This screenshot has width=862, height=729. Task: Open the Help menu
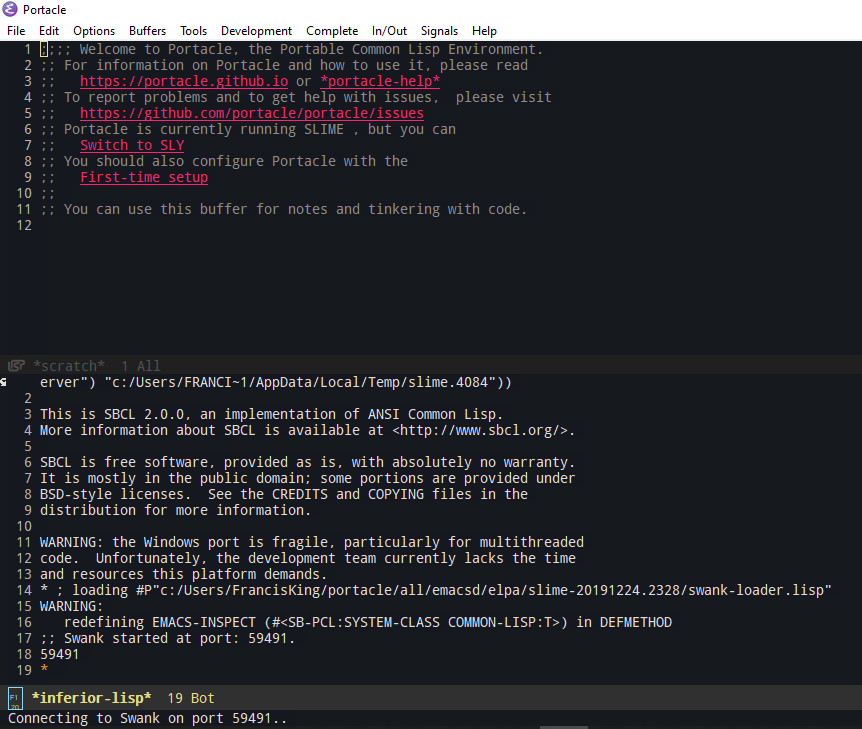(x=484, y=31)
